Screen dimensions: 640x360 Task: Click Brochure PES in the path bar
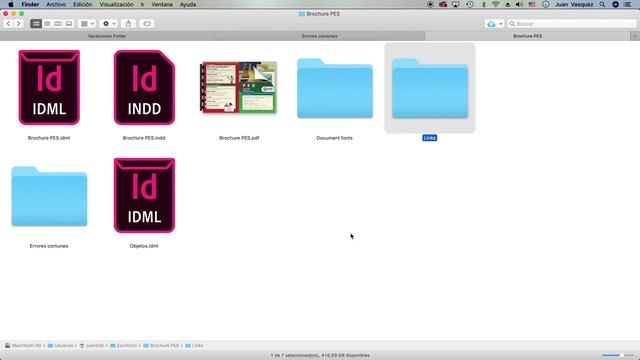click(161, 345)
